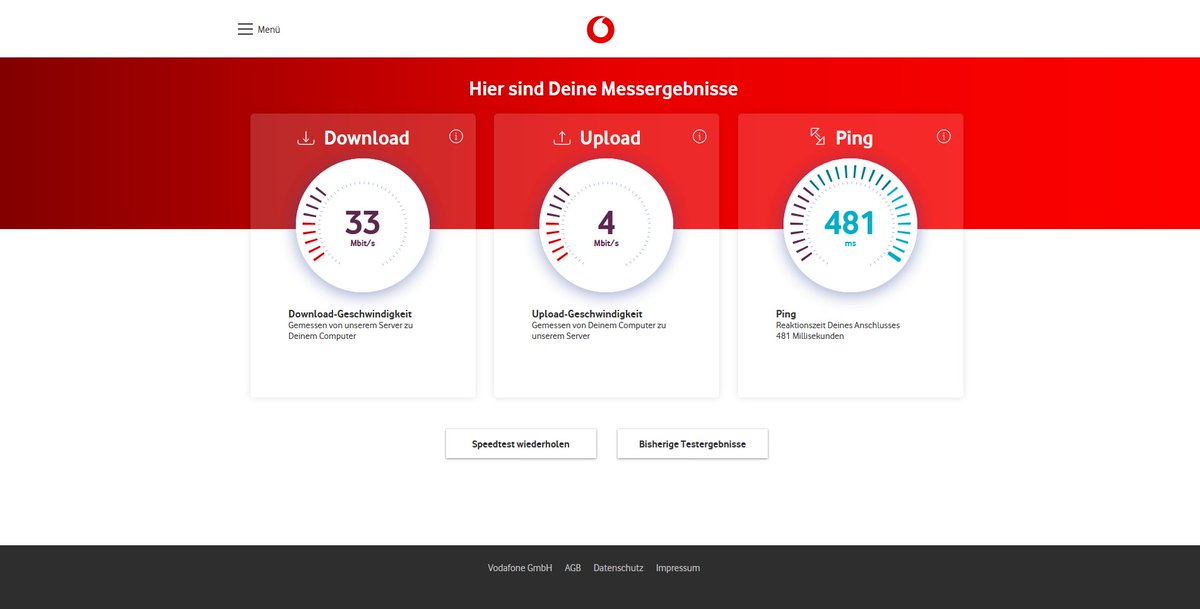Open the hamburger Menü icon

(x=245, y=29)
